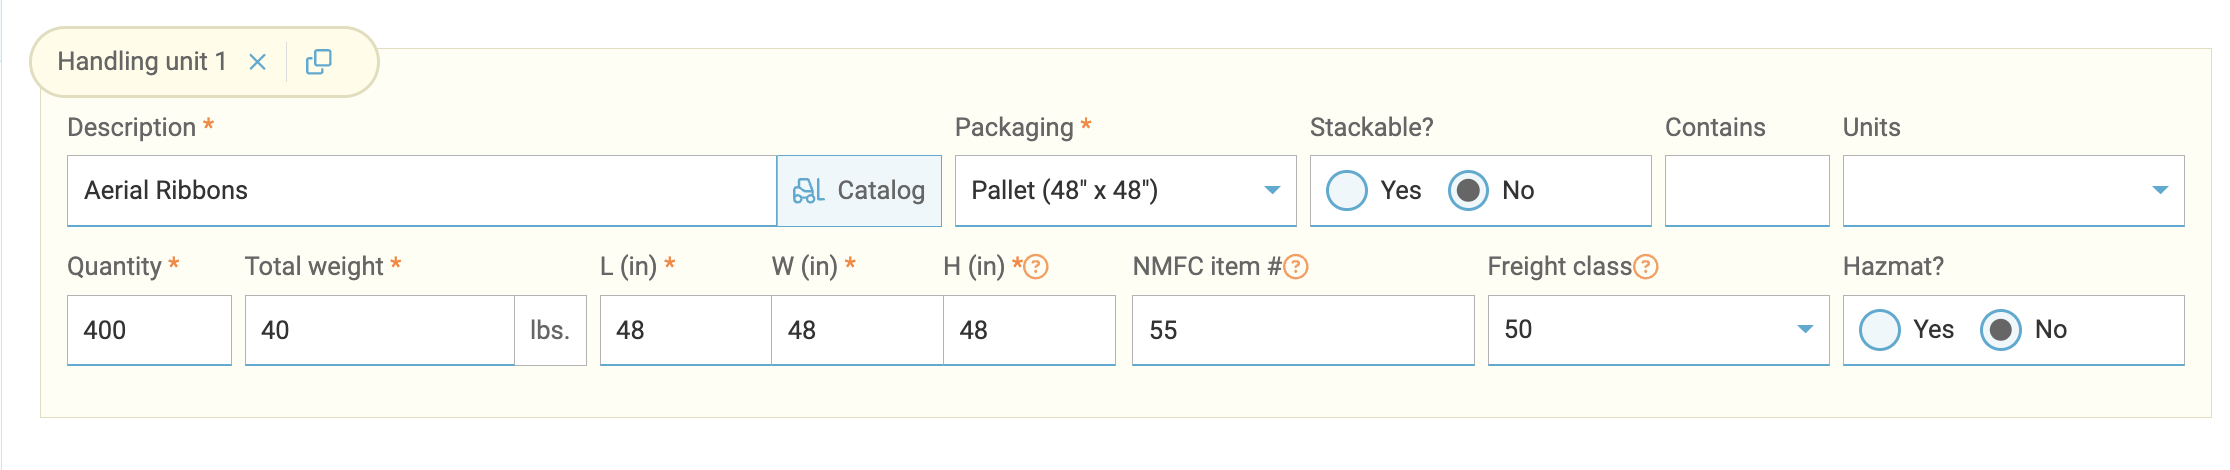Viewport: 2230px width, 470px height.
Task: Open the Freight class dropdown
Action: [x=1658, y=330]
